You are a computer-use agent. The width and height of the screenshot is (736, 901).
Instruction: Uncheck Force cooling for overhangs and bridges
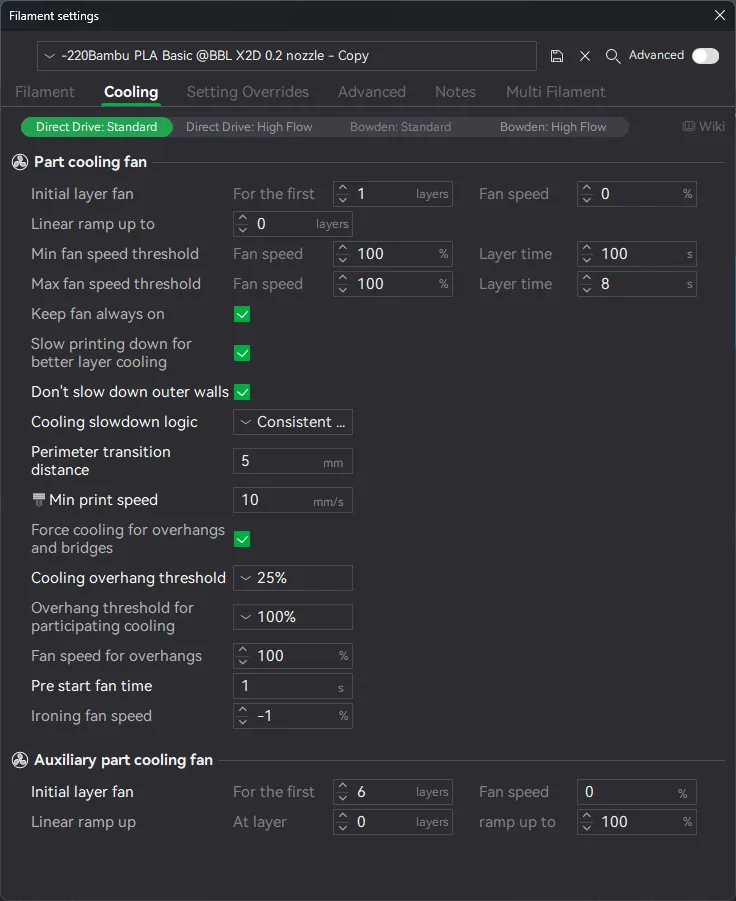click(242, 539)
